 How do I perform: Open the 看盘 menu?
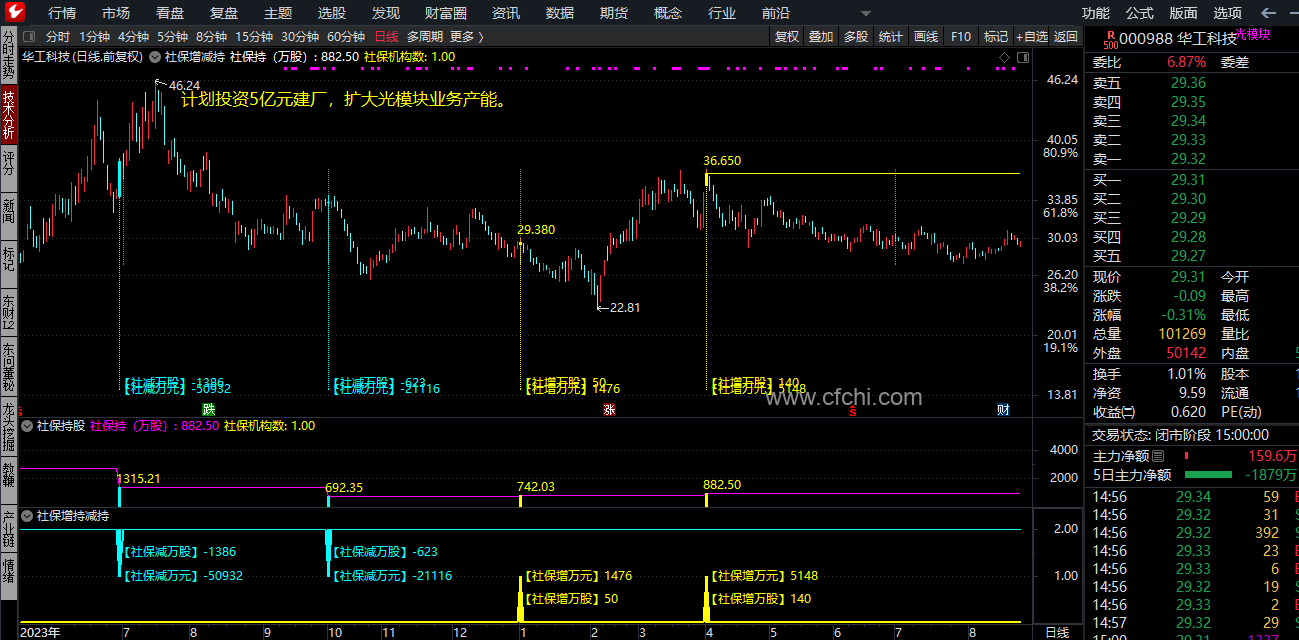[170, 13]
